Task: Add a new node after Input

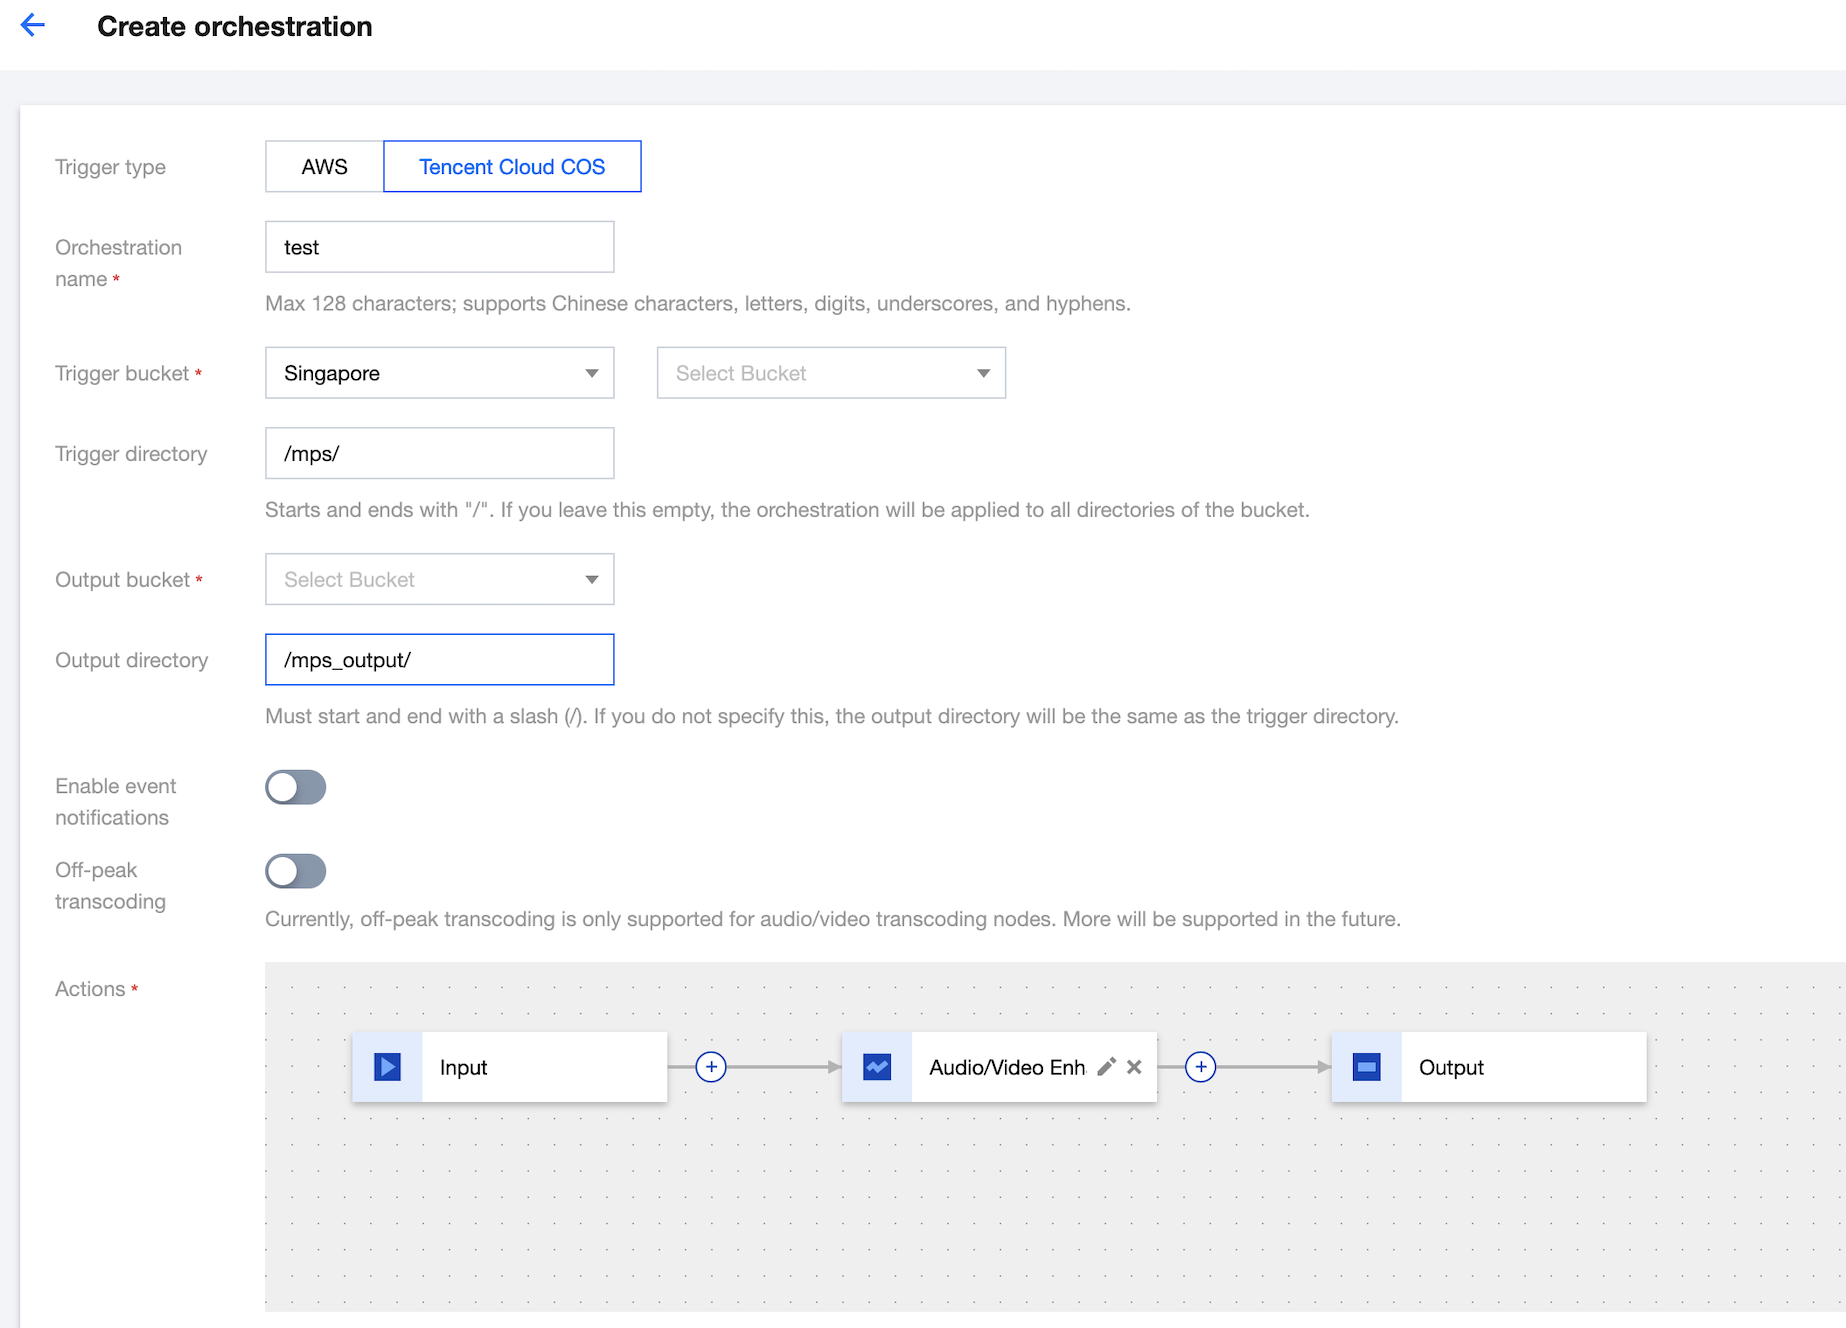Action: click(x=711, y=1066)
